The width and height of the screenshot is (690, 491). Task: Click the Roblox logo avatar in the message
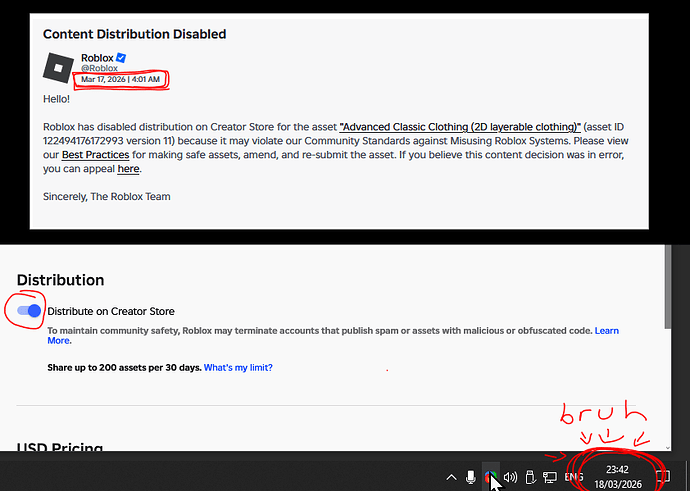click(58, 68)
